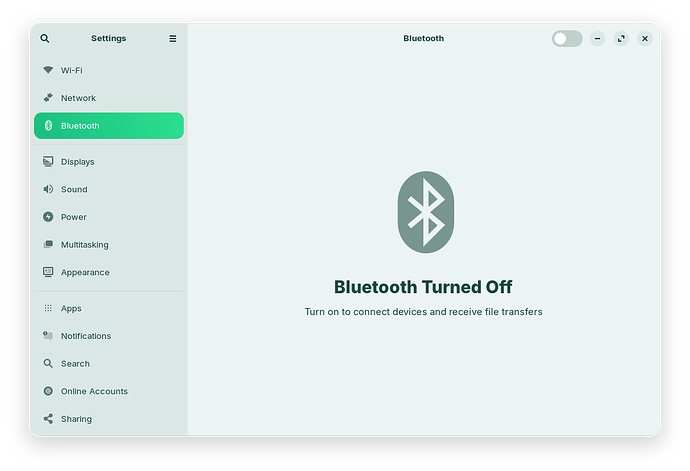The height and width of the screenshot is (471, 690).
Task: Select Search in the settings sidebar
Action: pos(75,364)
